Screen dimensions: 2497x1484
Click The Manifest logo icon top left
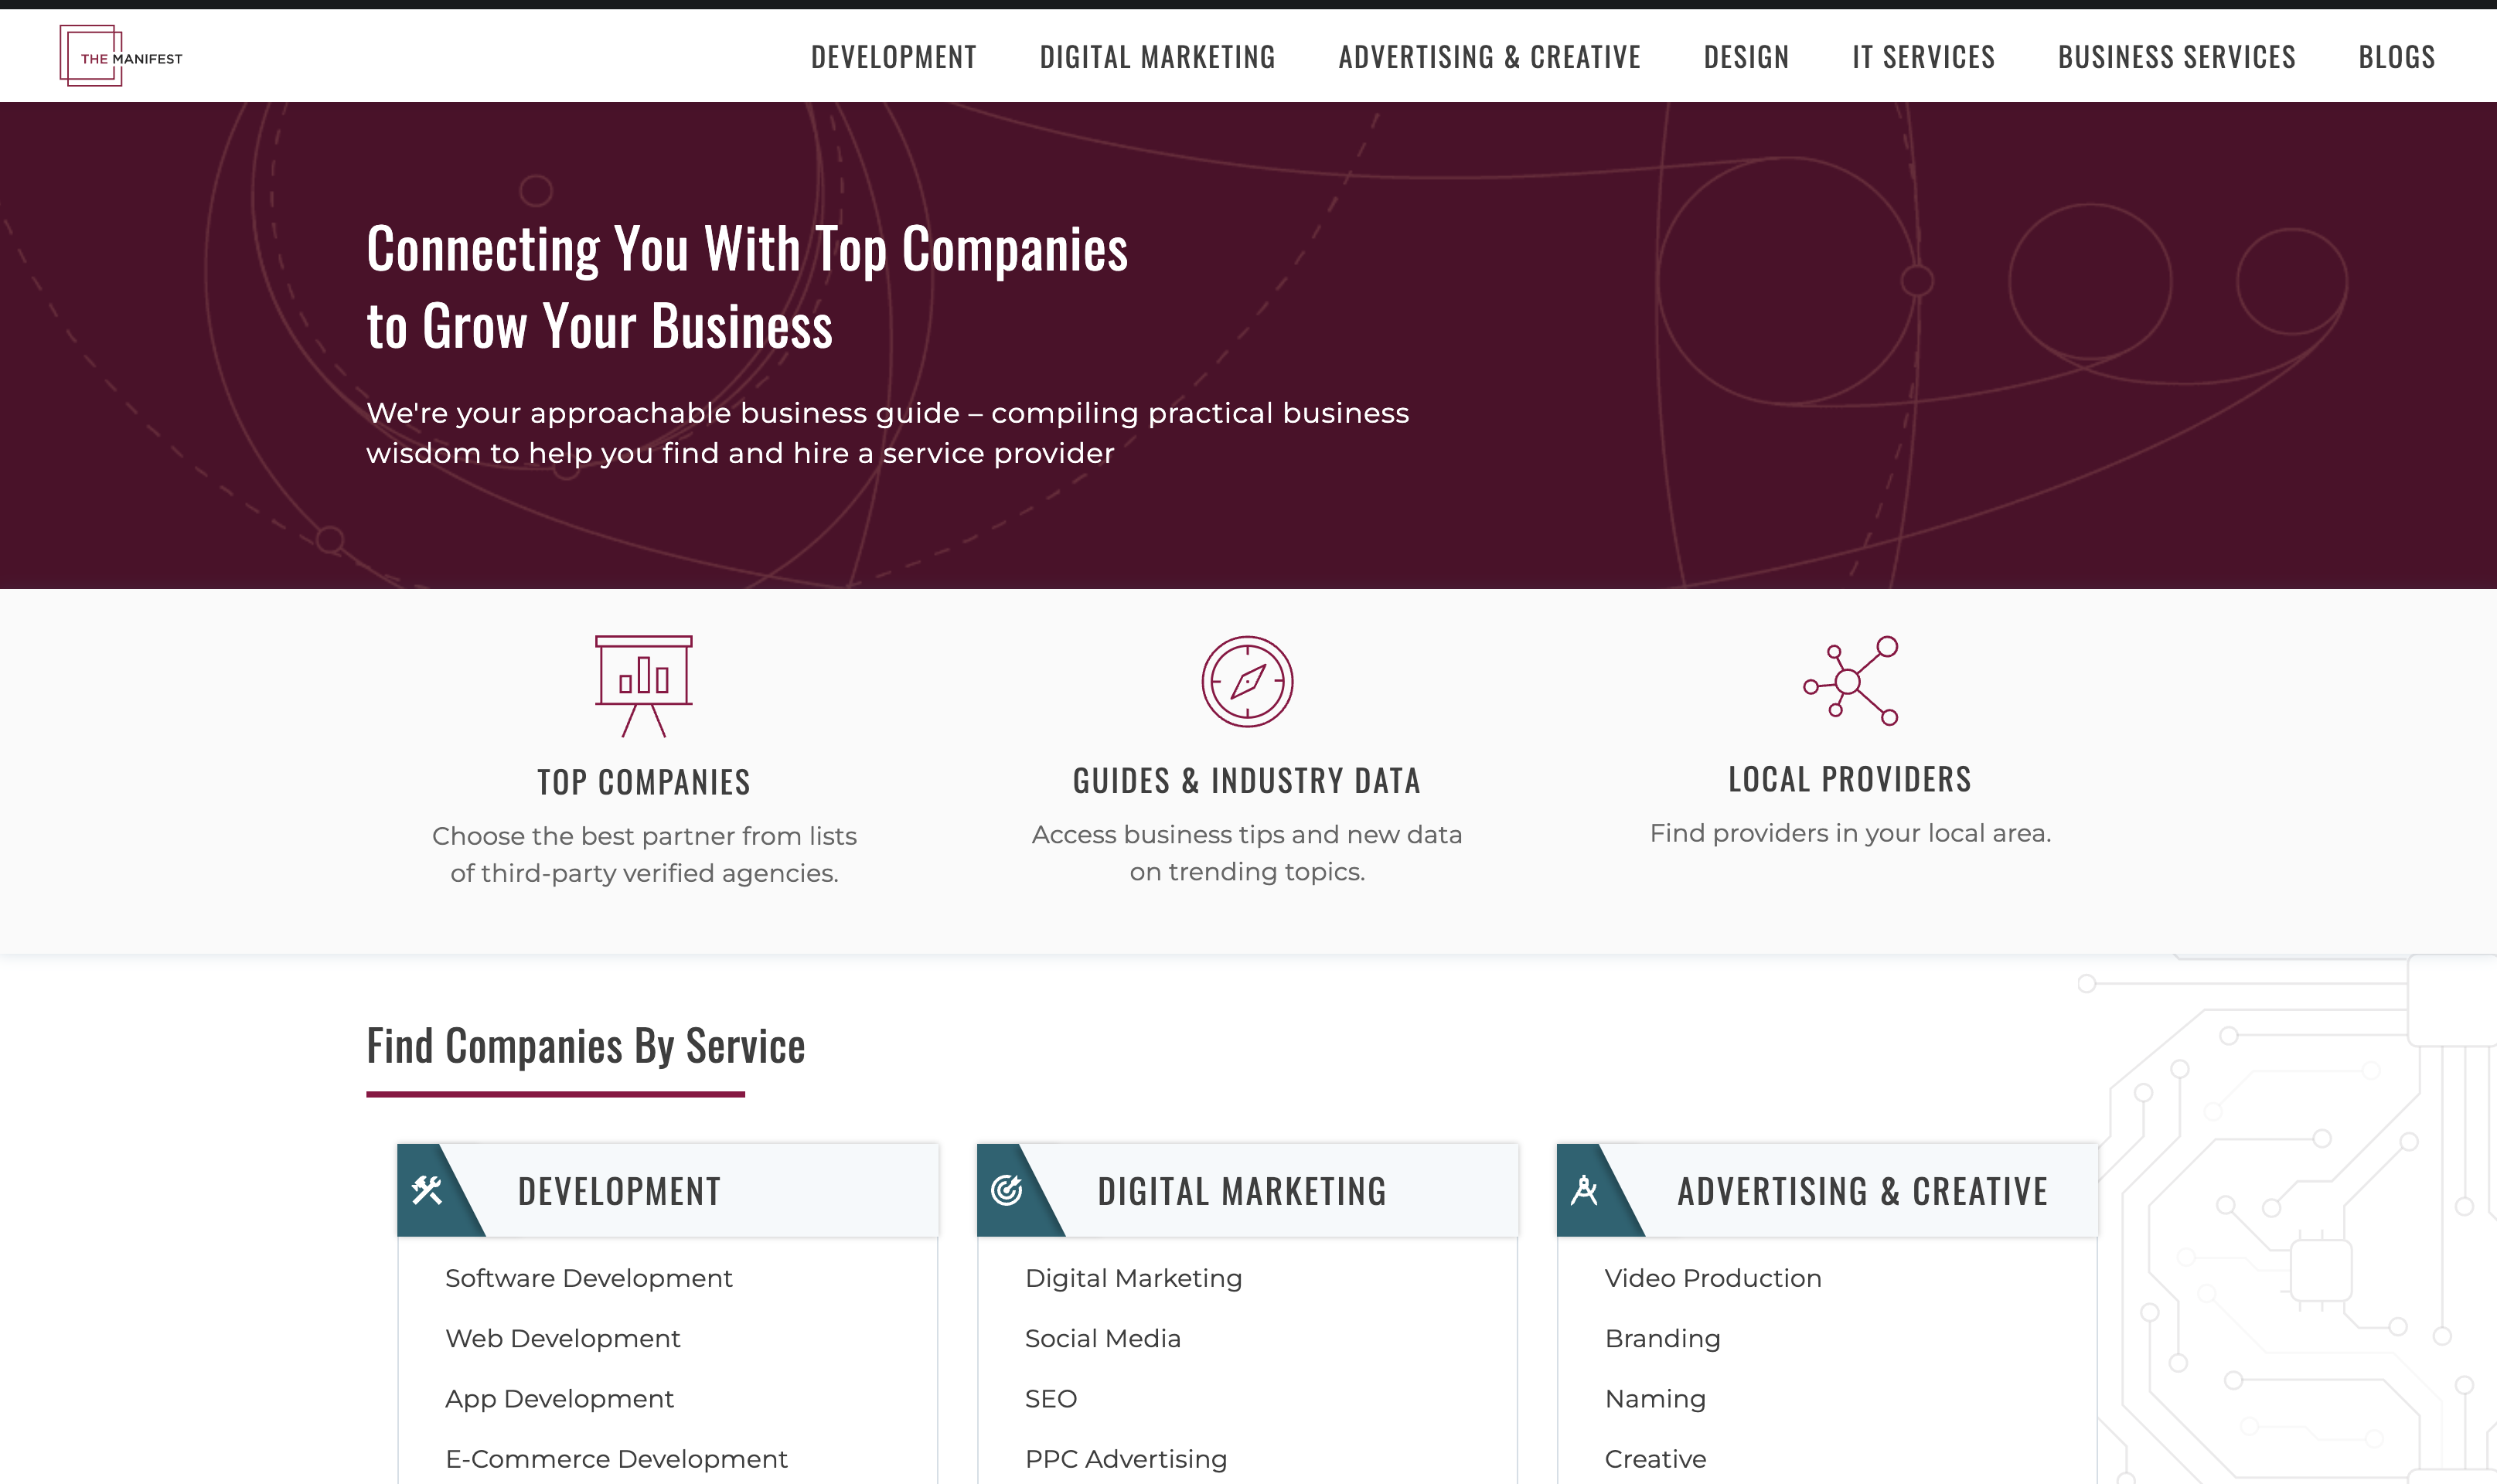(117, 56)
